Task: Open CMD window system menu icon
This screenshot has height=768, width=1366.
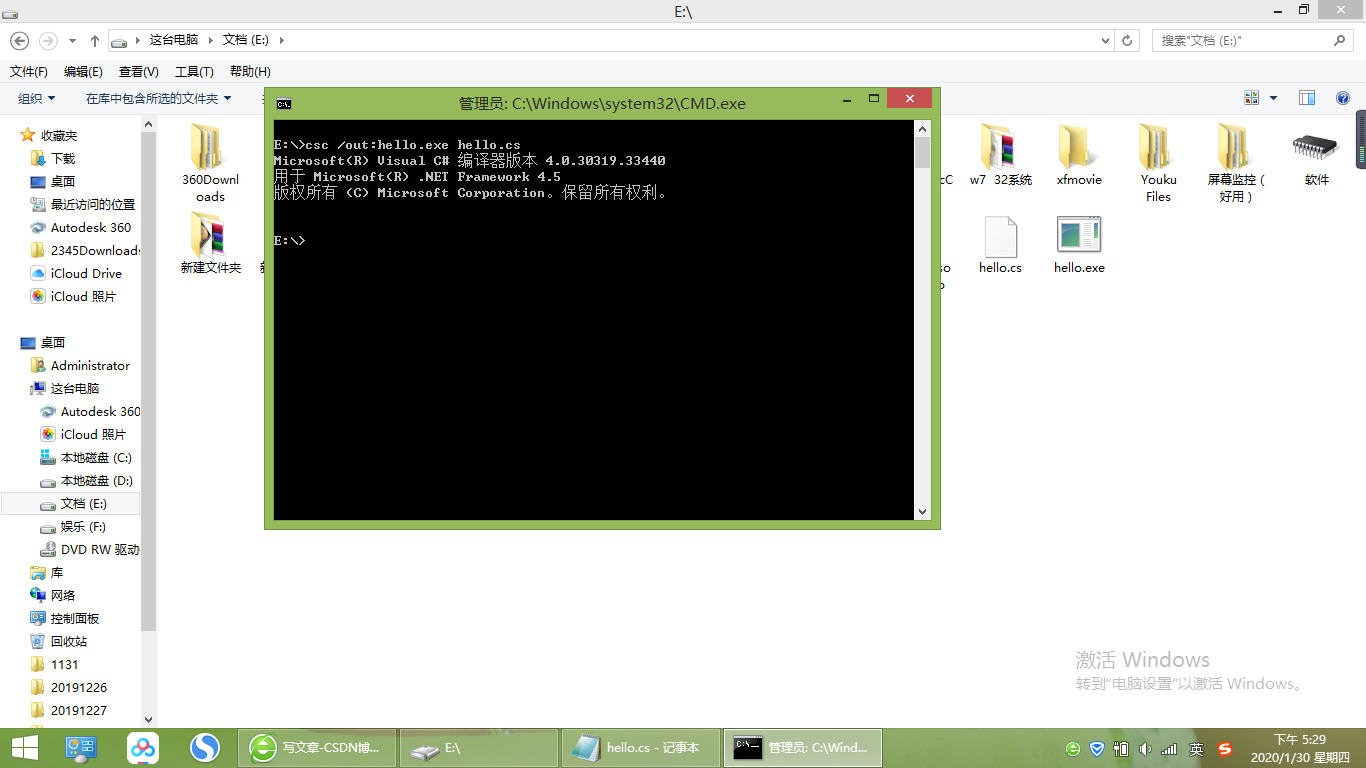Action: pyautogui.click(x=284, y=103)
